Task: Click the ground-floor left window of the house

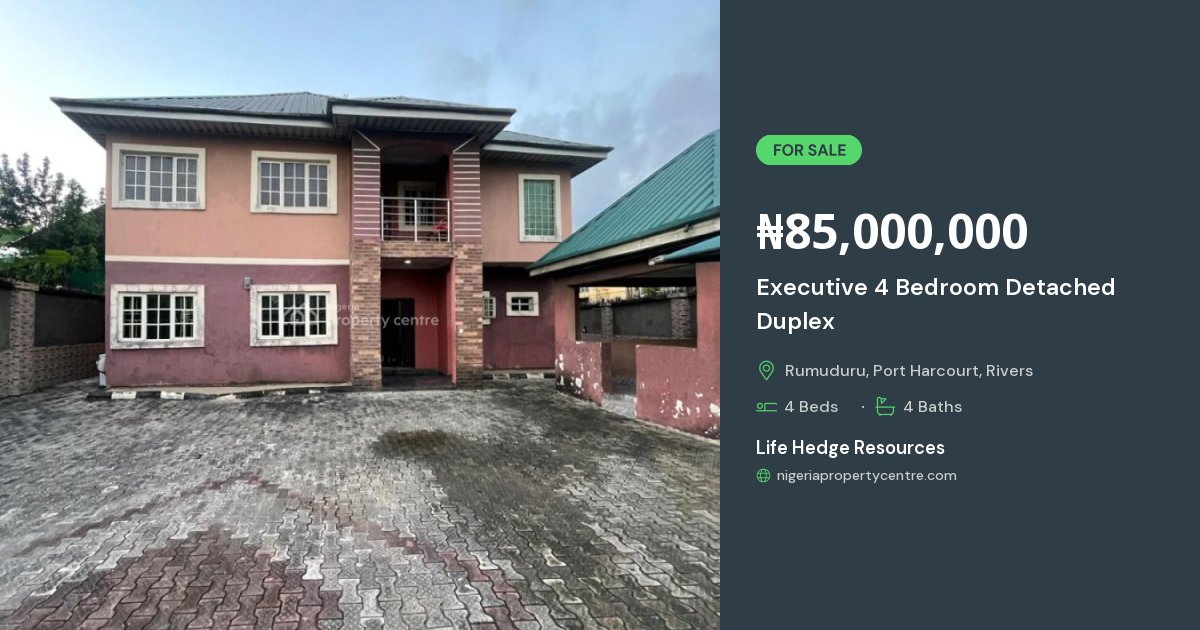Action: [157, 316]
